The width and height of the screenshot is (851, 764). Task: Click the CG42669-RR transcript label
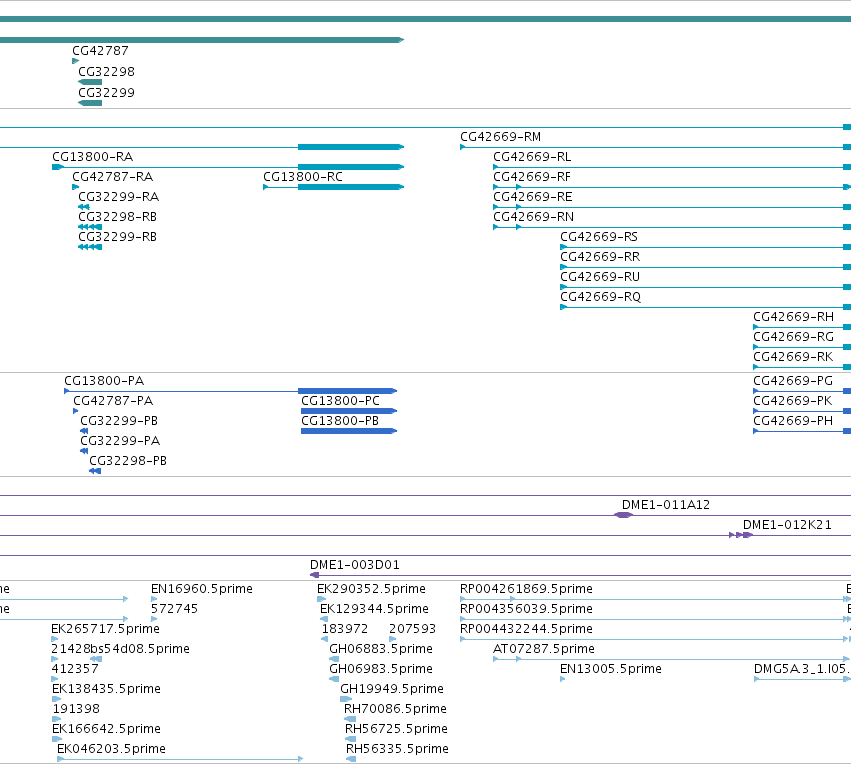pos(600,257)
